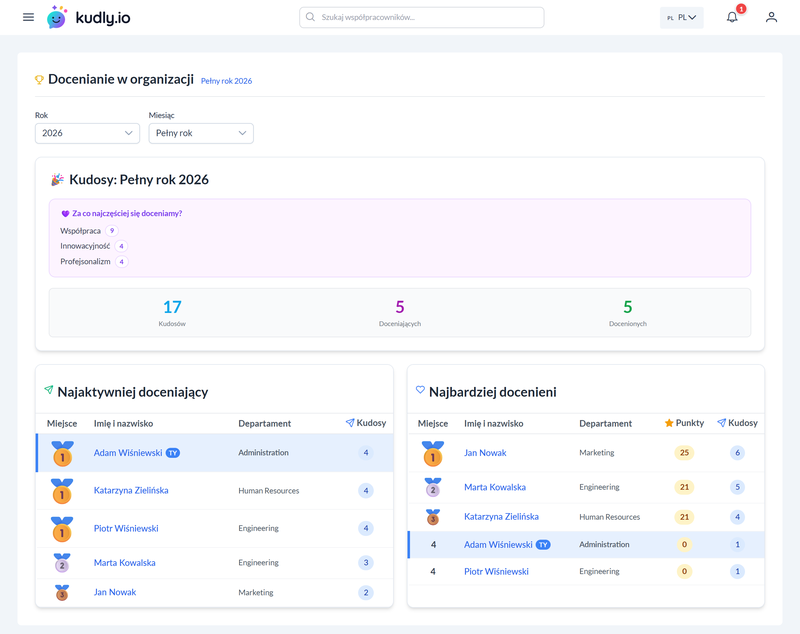Click the Innowacyjność count badge
The height and width of the screenshot is (634, 800).
pos(121,246)
